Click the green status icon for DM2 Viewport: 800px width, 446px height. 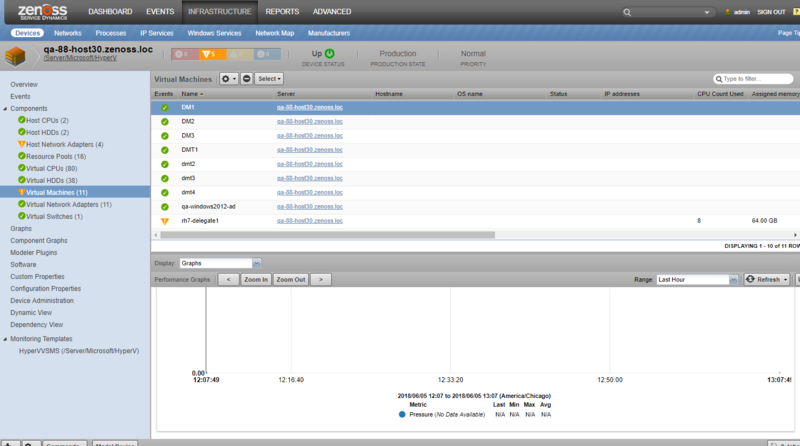164,122
